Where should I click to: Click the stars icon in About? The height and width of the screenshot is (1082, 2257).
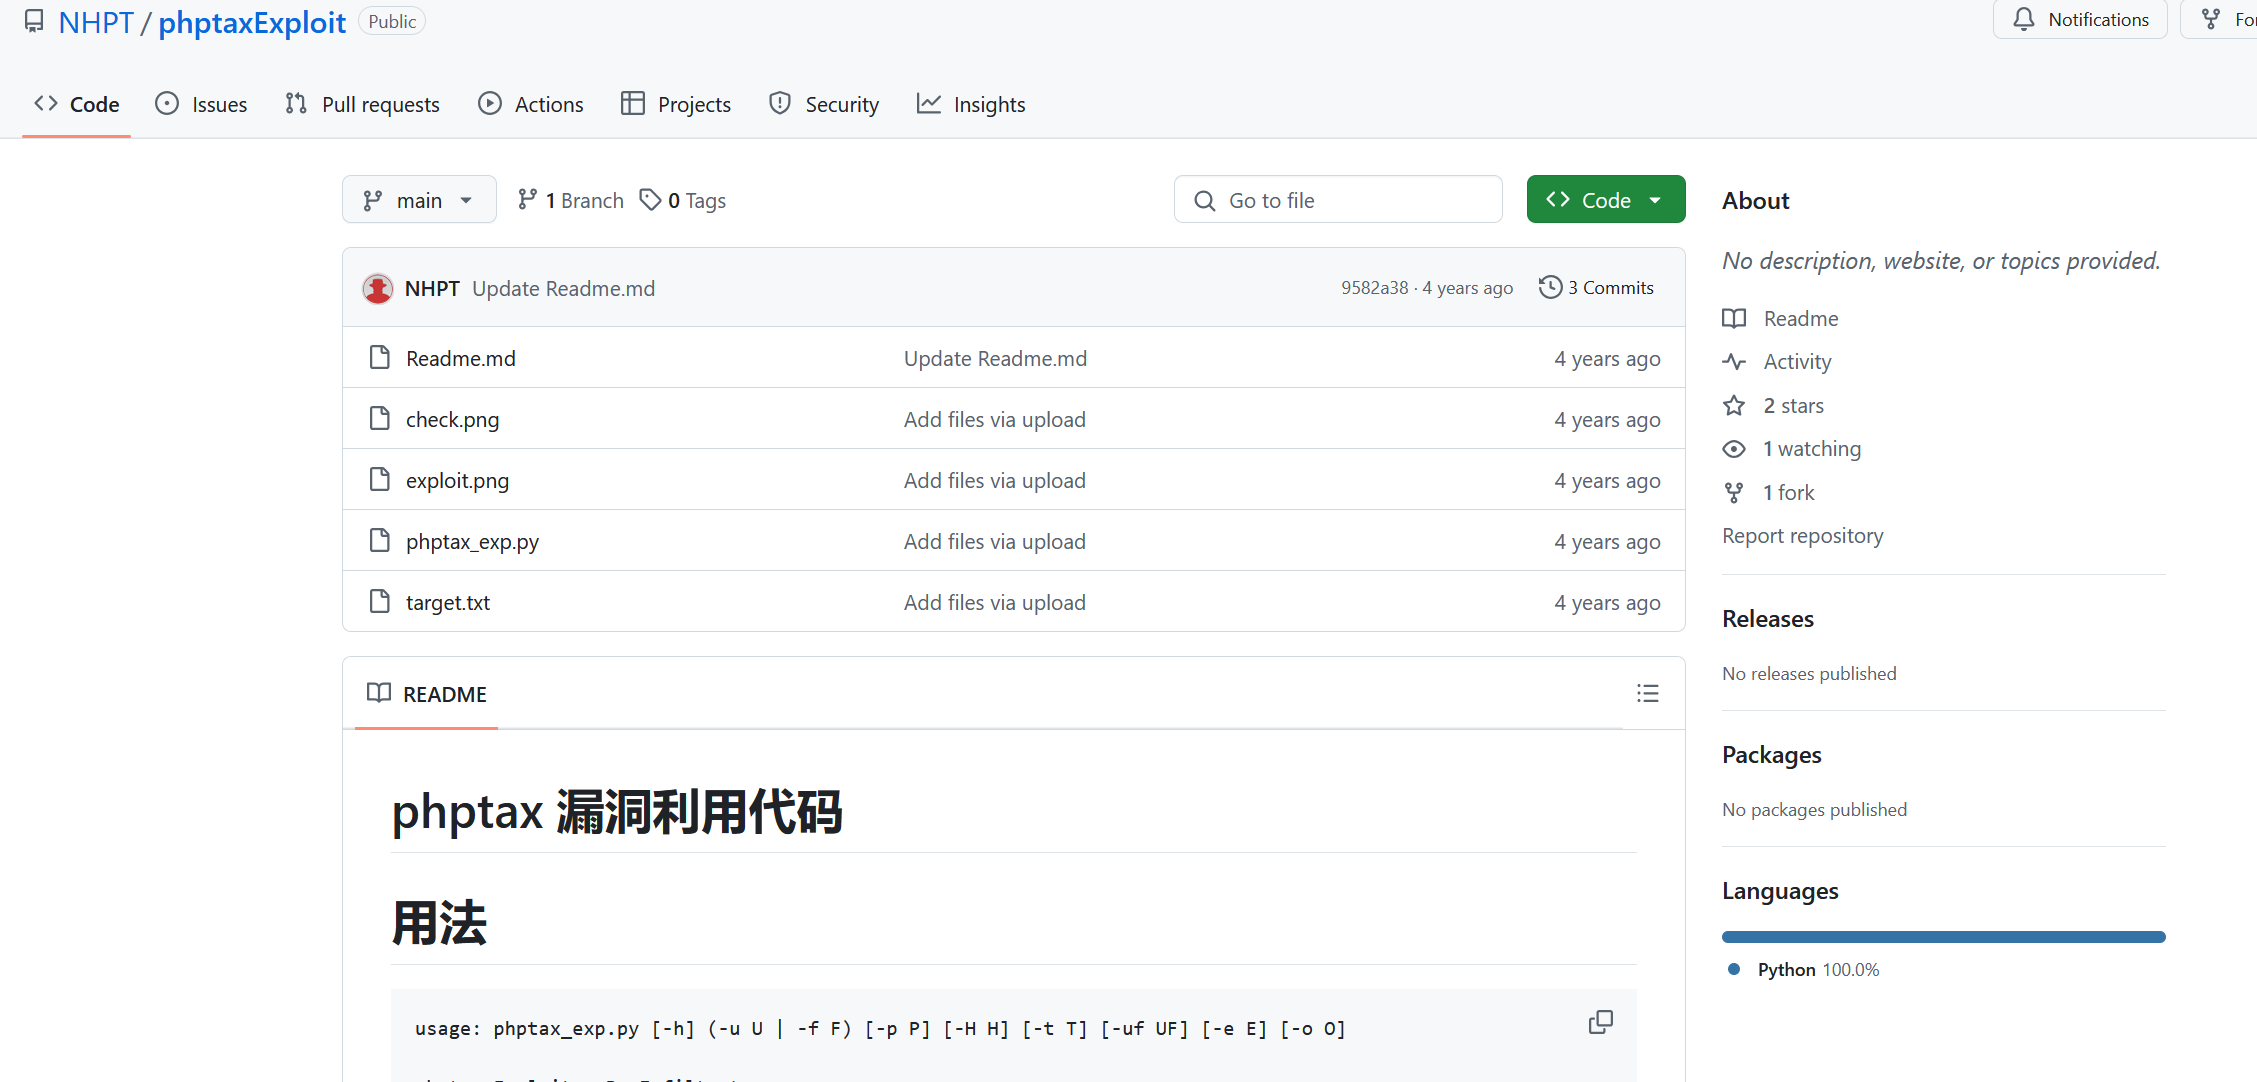click(1734, 405)
